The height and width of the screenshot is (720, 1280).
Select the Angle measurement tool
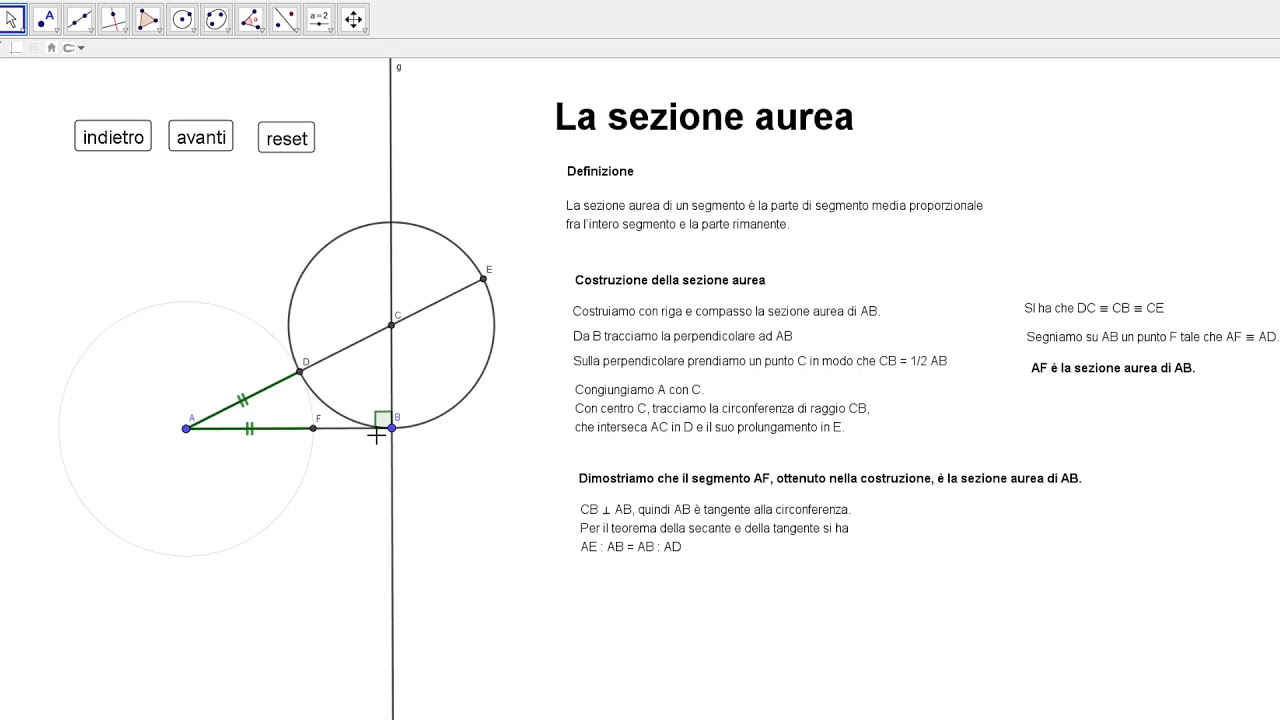(x=250, y=19)
